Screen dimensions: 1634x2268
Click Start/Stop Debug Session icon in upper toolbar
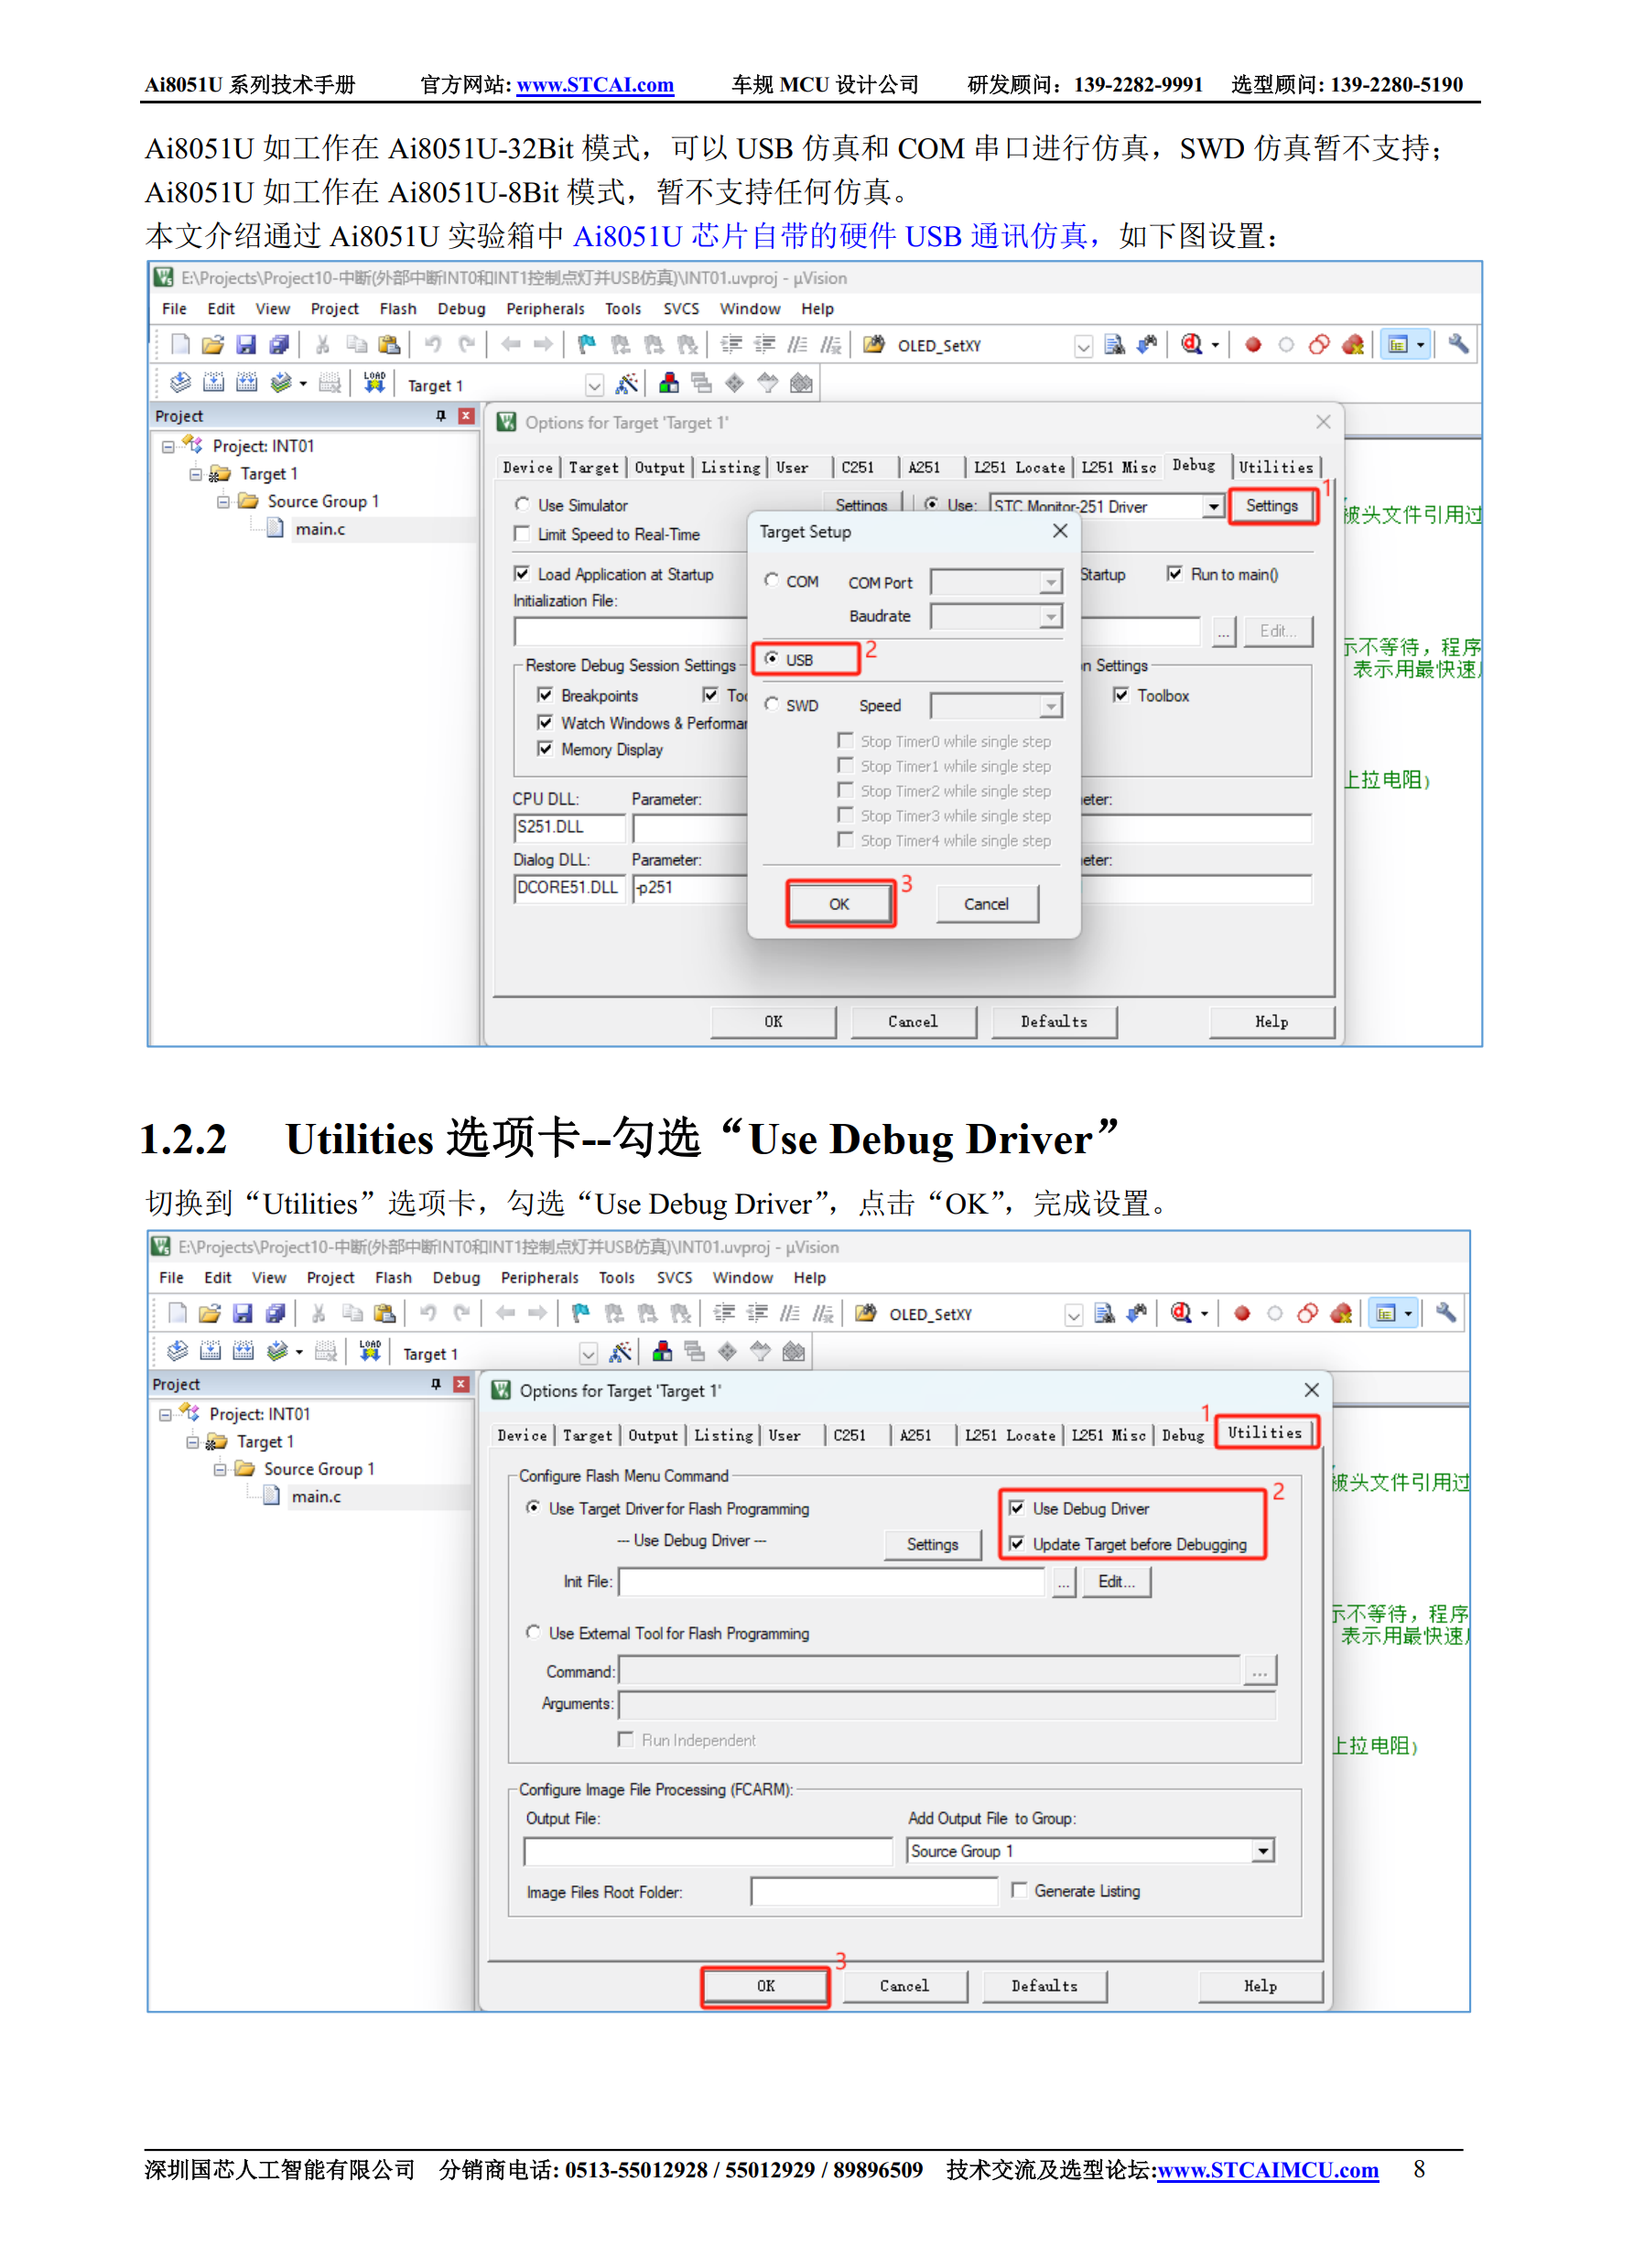pyautogui.click(x=1191, y=345)
